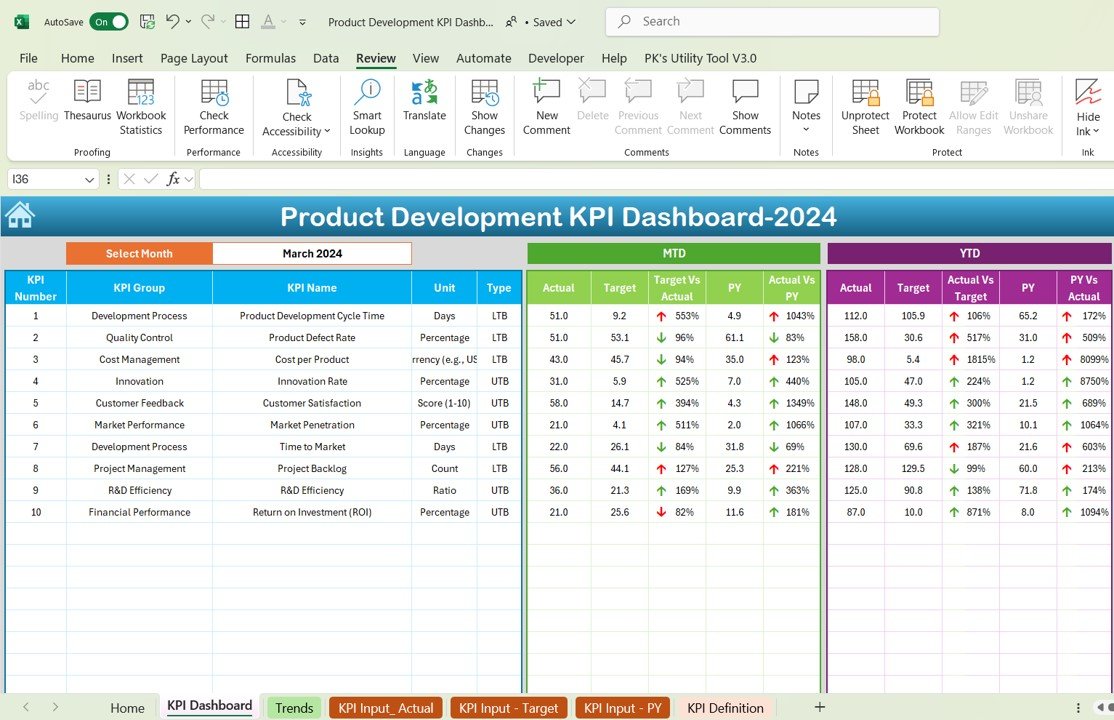The image size is (1114, 720).
Task: Run Check Performance
Action: pyautogui.click(x=214, y=106)
